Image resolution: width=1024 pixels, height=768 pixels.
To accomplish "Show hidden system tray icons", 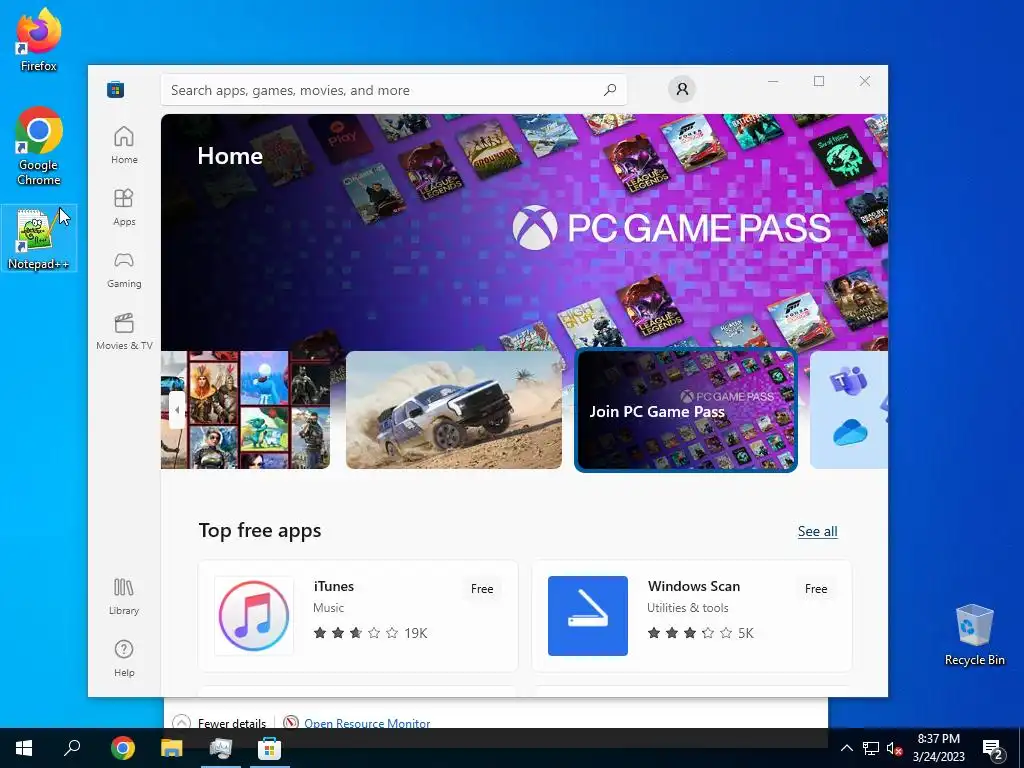I will point(846,748).
